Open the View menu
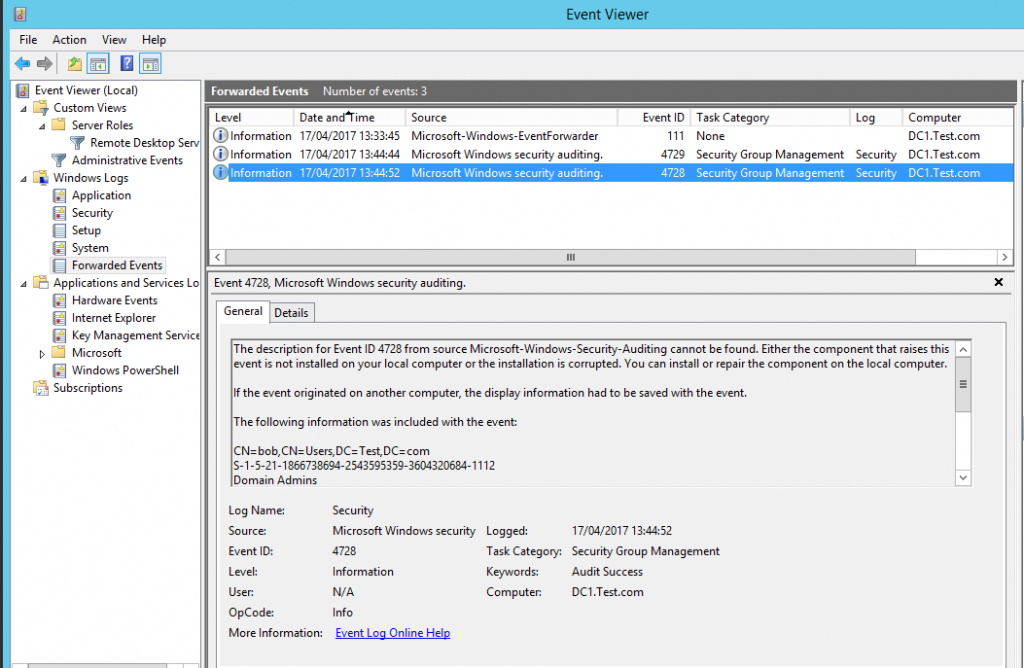 coord(114,40)
